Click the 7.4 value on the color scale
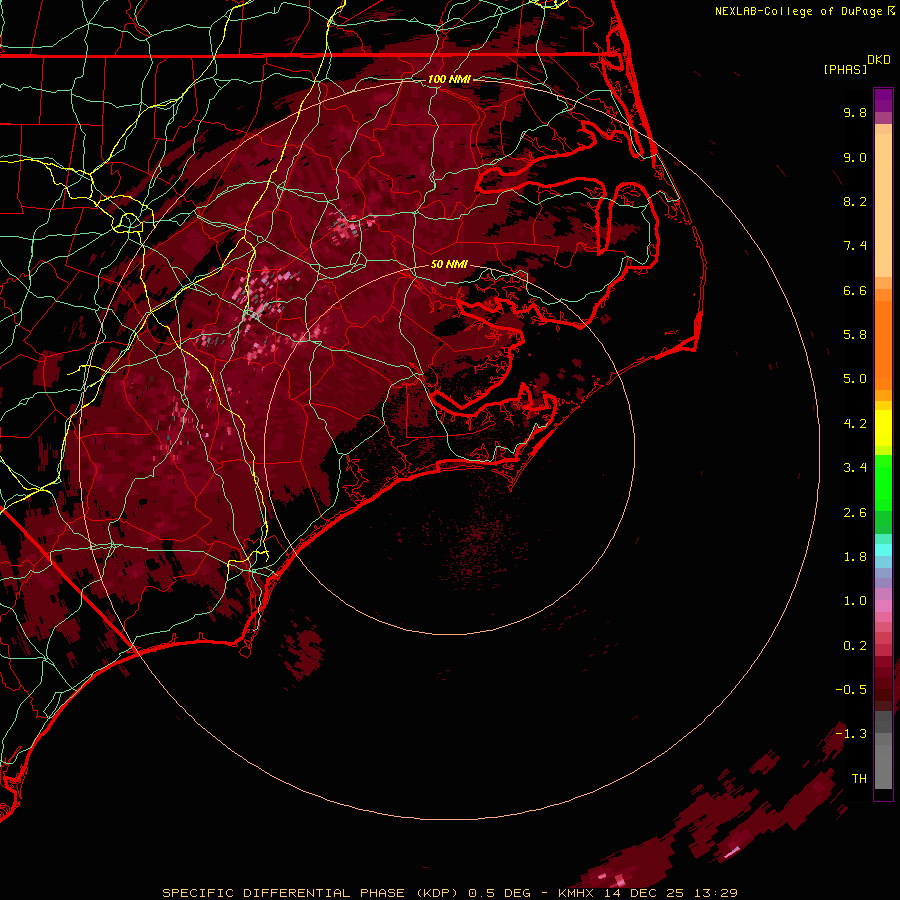 click(x=855, y=246)
